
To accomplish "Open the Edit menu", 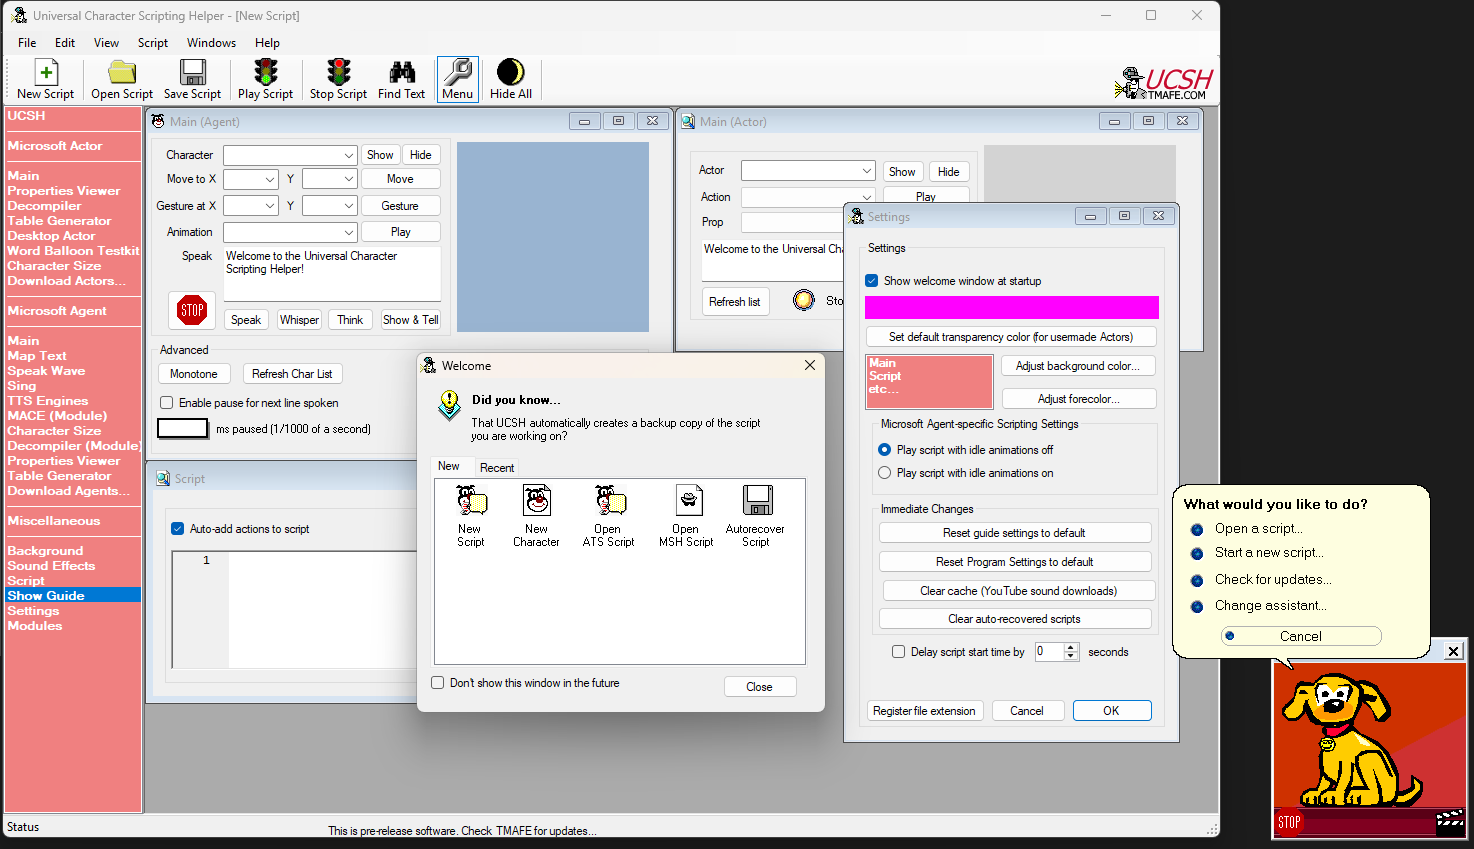I will [x=65, y=43].
